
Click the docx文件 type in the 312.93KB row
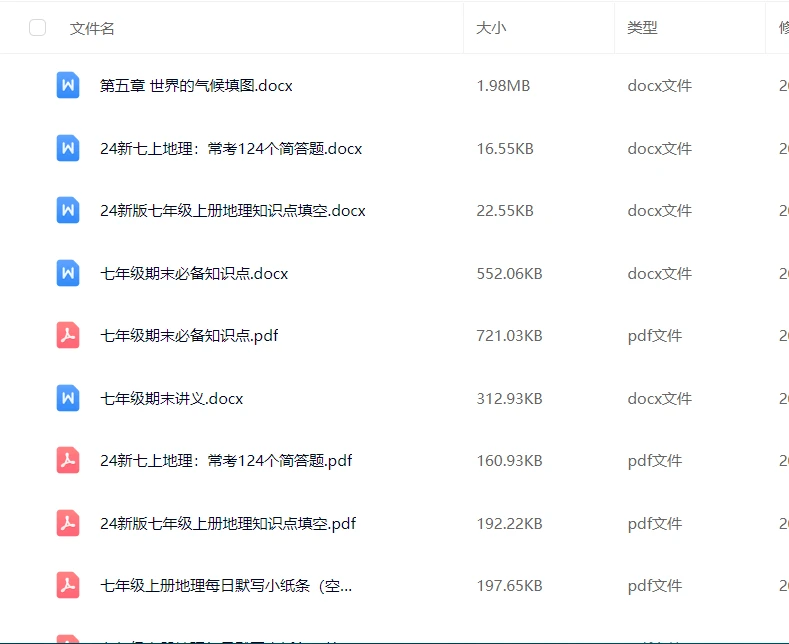click(659, 398)
